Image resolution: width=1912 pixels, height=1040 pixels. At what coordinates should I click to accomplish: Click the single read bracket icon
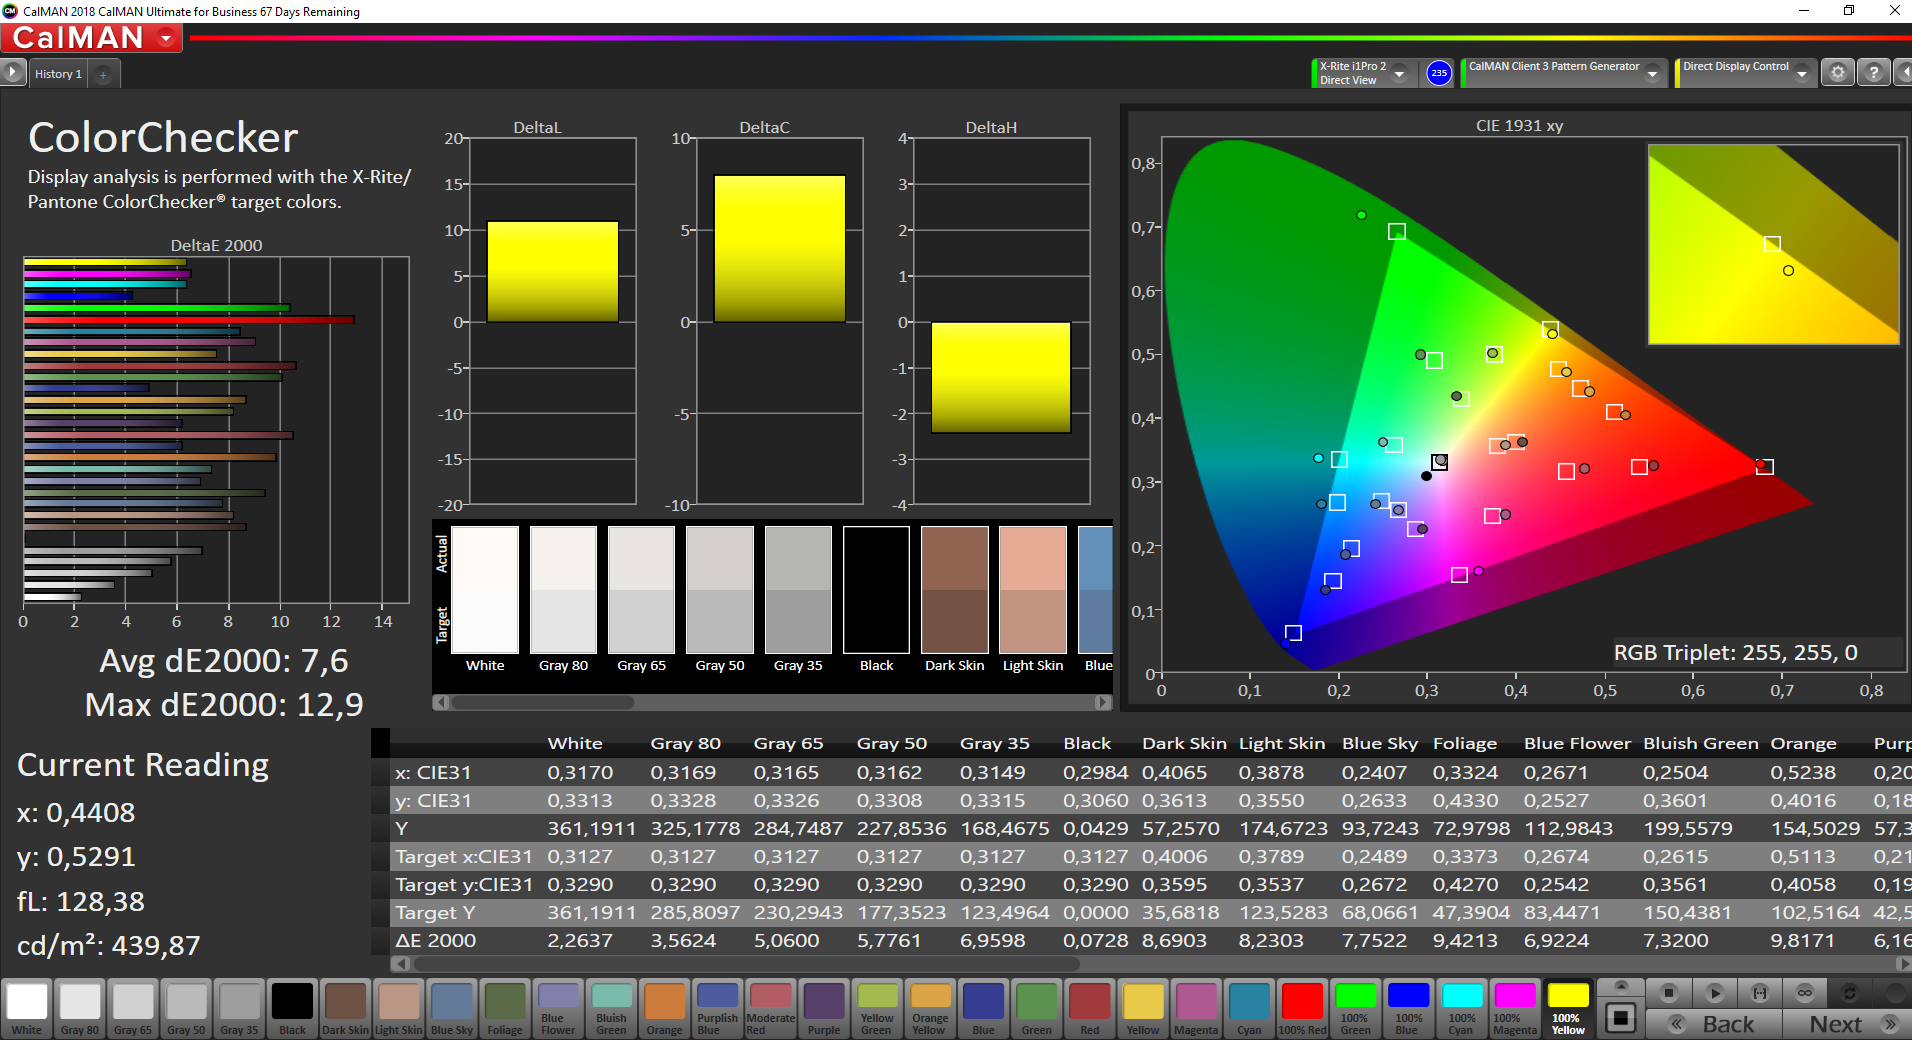click(1759, 993)
